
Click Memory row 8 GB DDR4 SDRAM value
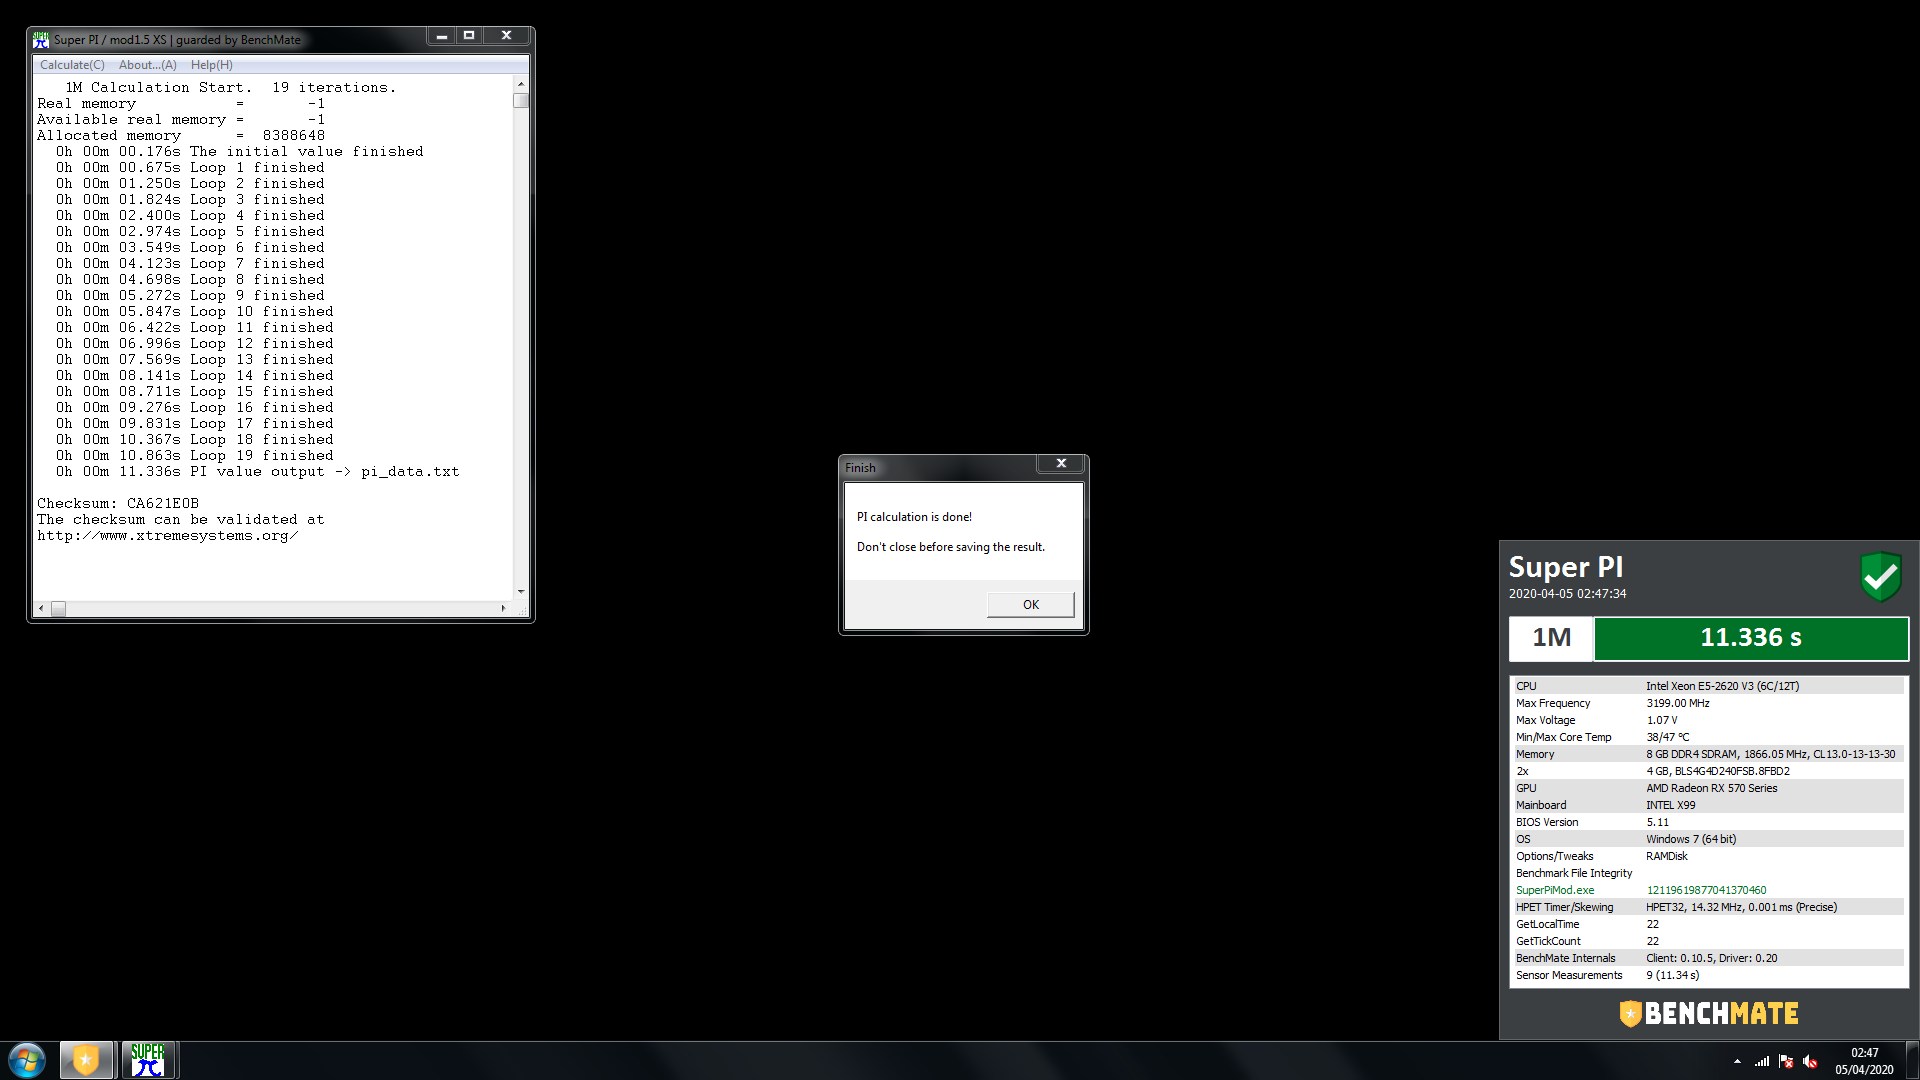(1770, 754)
